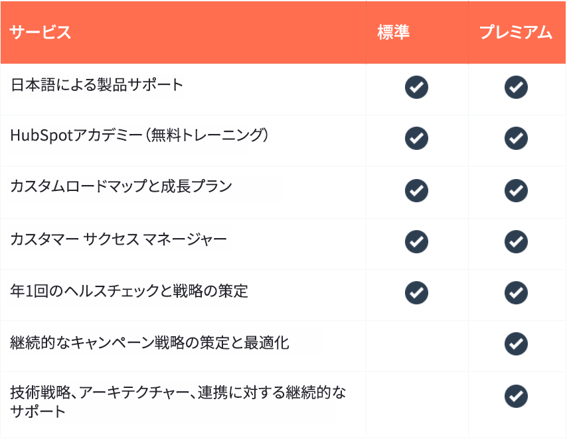The image size is (567, 439).
Task: Click the 年1回のヘルスチェックと戦略の策定 label
Action: tap(129, 291)
